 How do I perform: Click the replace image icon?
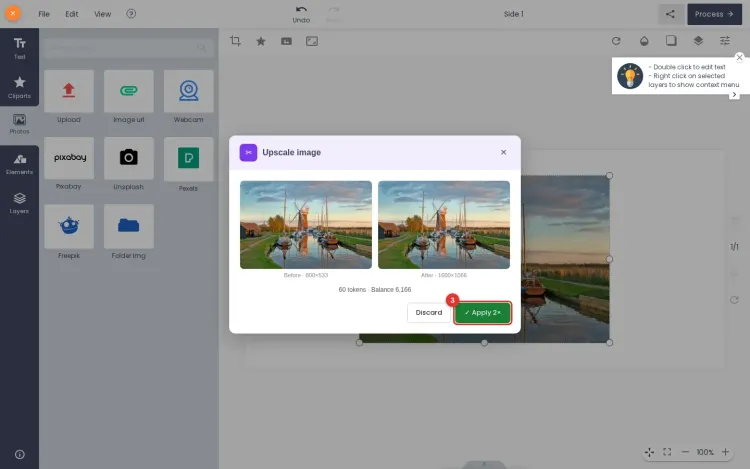coord(286,41)
